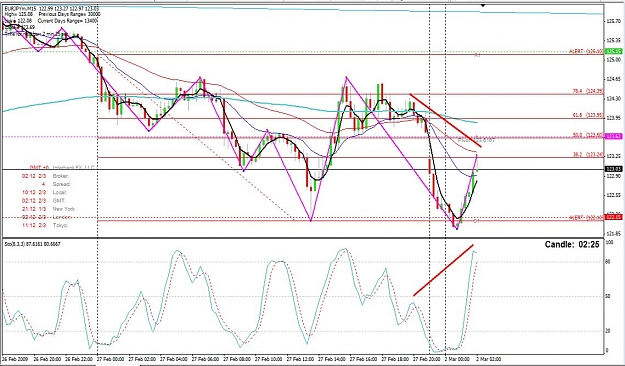Click the 'Spread:' info row
Image resolution: width=625 pixels, height=366 pixels.
coord(56,184)
